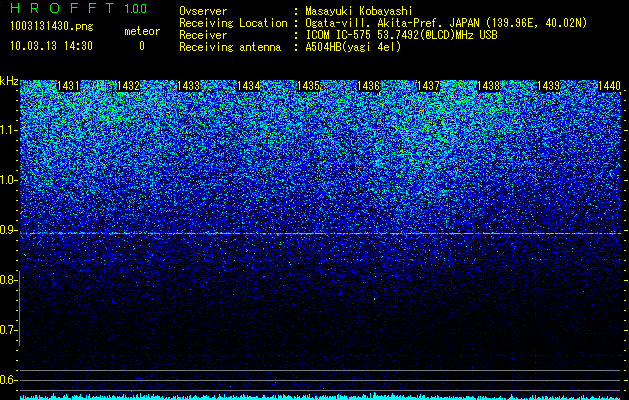Click the A504HB(yagi 4el) antenna text
This screenshot has height=400, width=629.
coord(353,47)
